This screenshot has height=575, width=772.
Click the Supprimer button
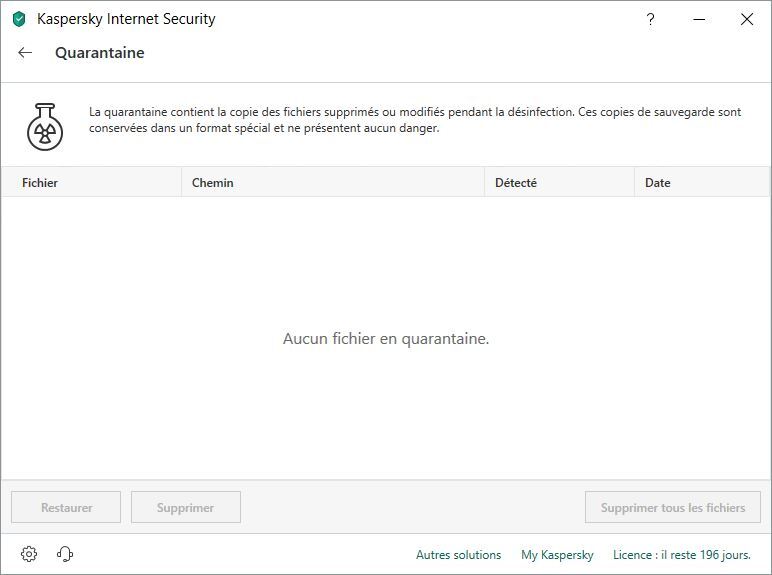185,507
